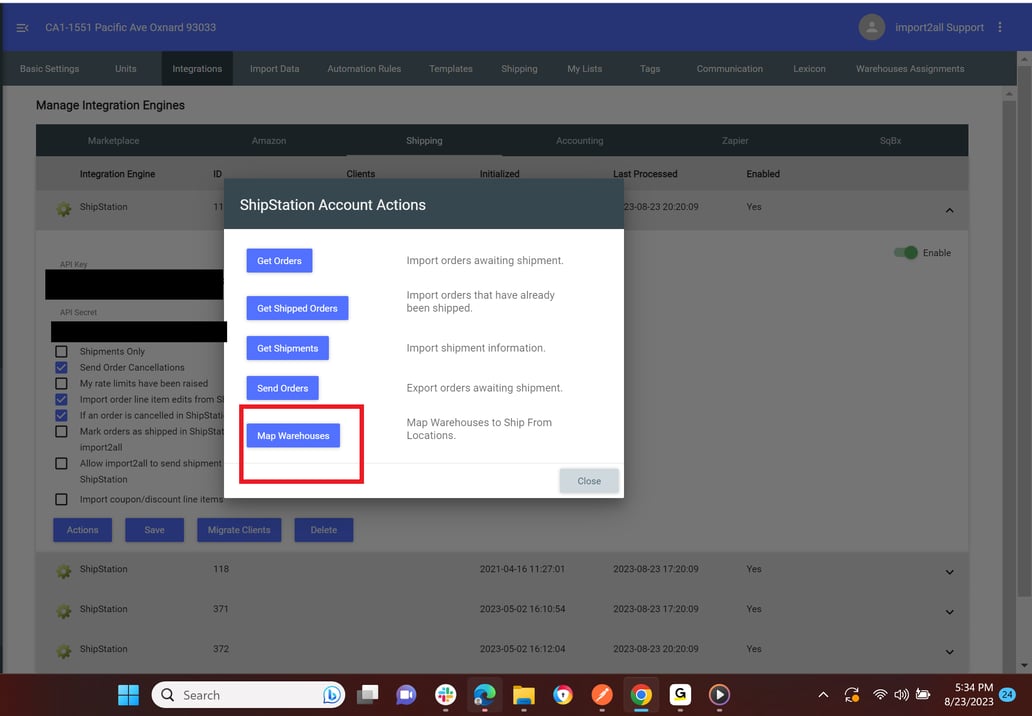Viewport: 1032px width, 716px height.
Task: Select the Zapier engine tab
Action: click(735, 141)
